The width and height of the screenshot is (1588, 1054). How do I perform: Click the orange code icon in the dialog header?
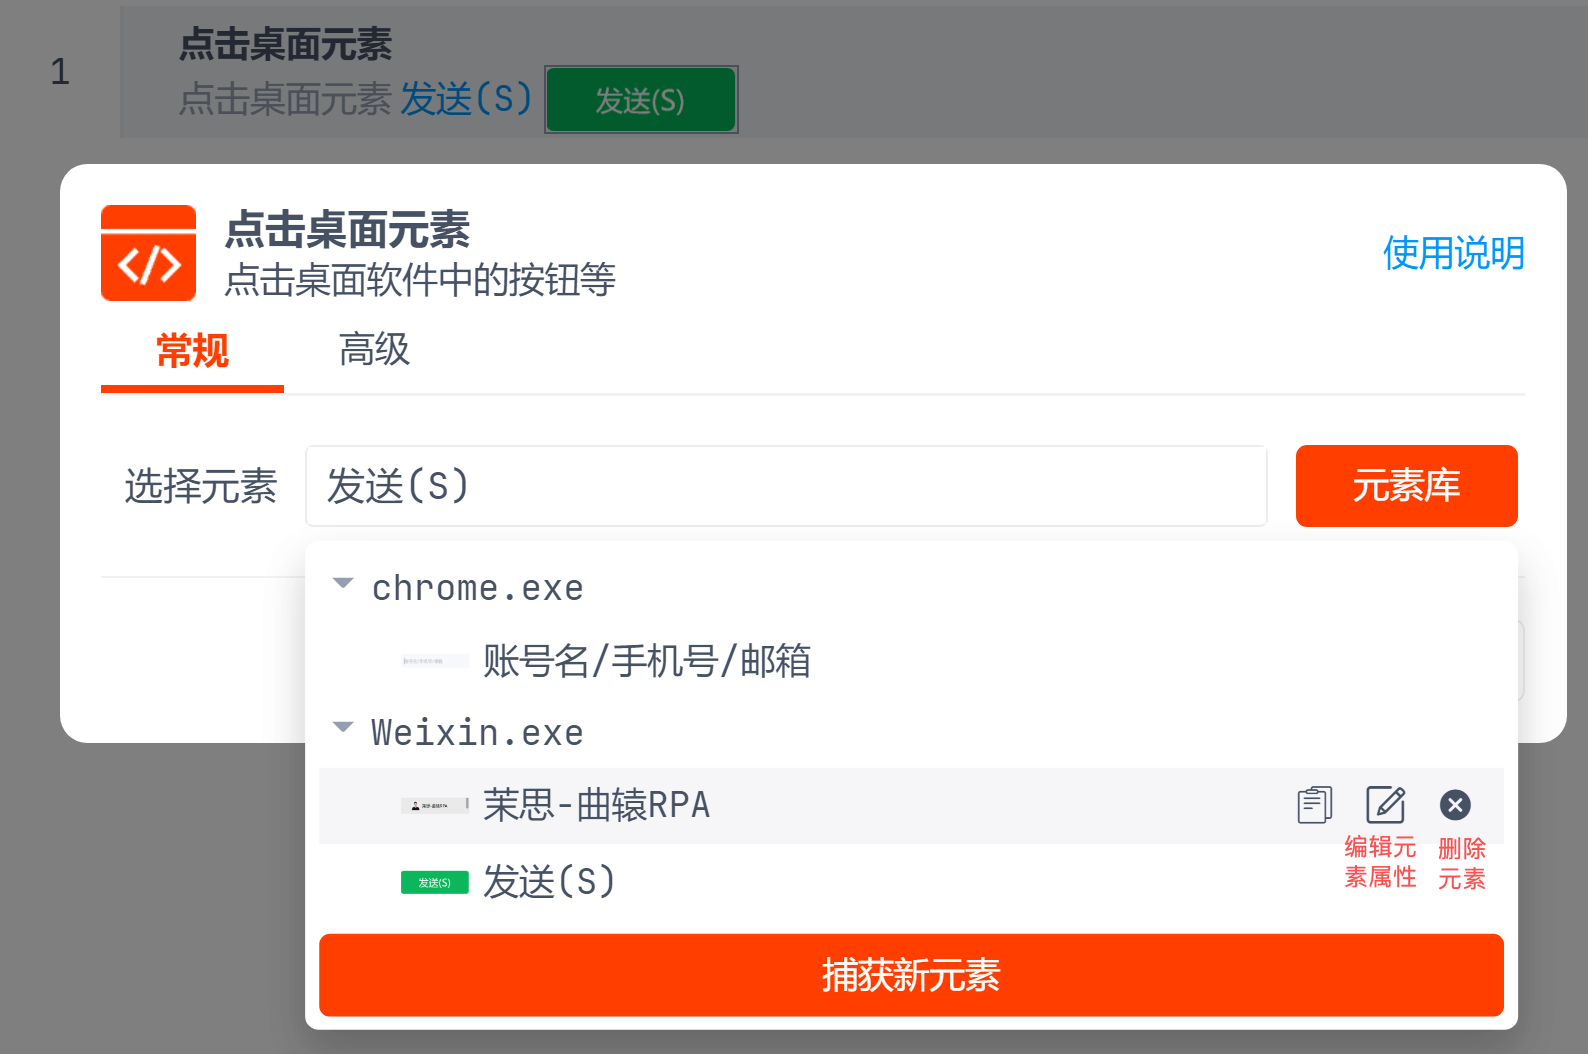click(x=148, y=253)
